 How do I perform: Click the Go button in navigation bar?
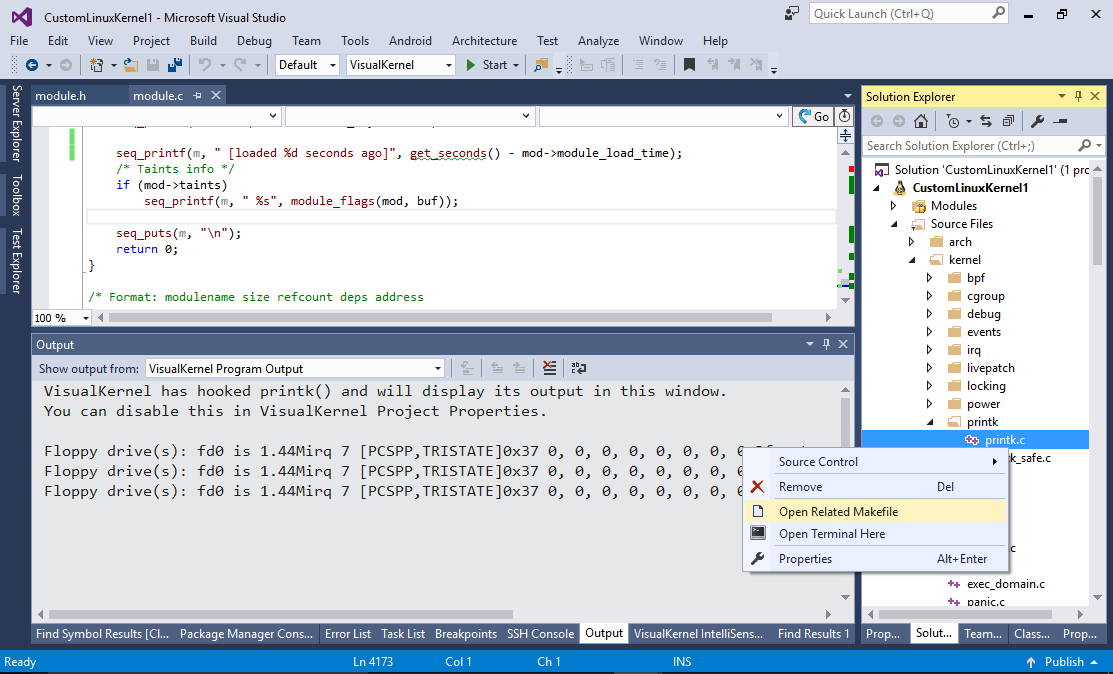click(x=813, y=116)
